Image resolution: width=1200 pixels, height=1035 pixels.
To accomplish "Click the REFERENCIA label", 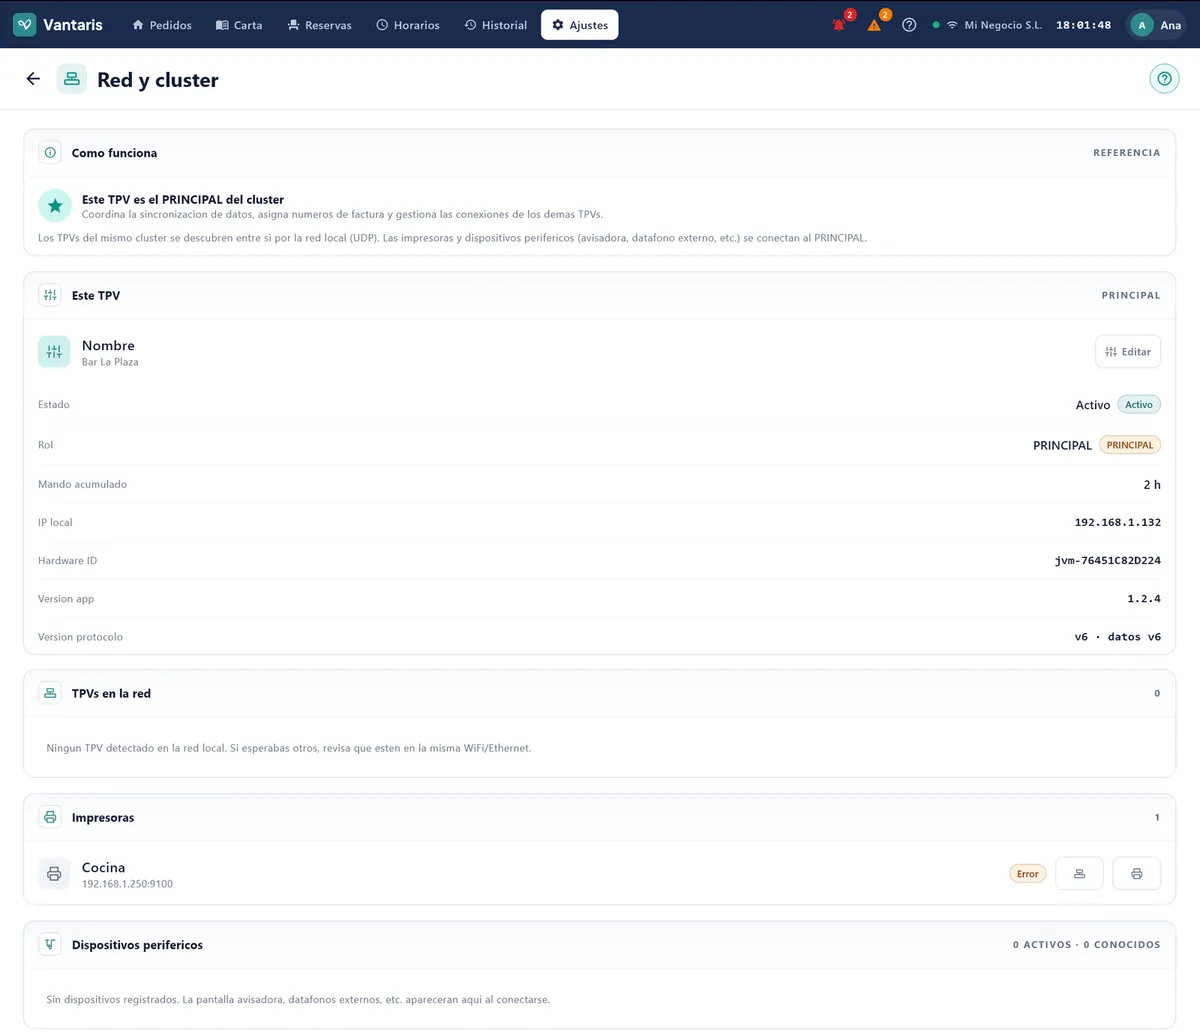I will (x=1127, y=153).
